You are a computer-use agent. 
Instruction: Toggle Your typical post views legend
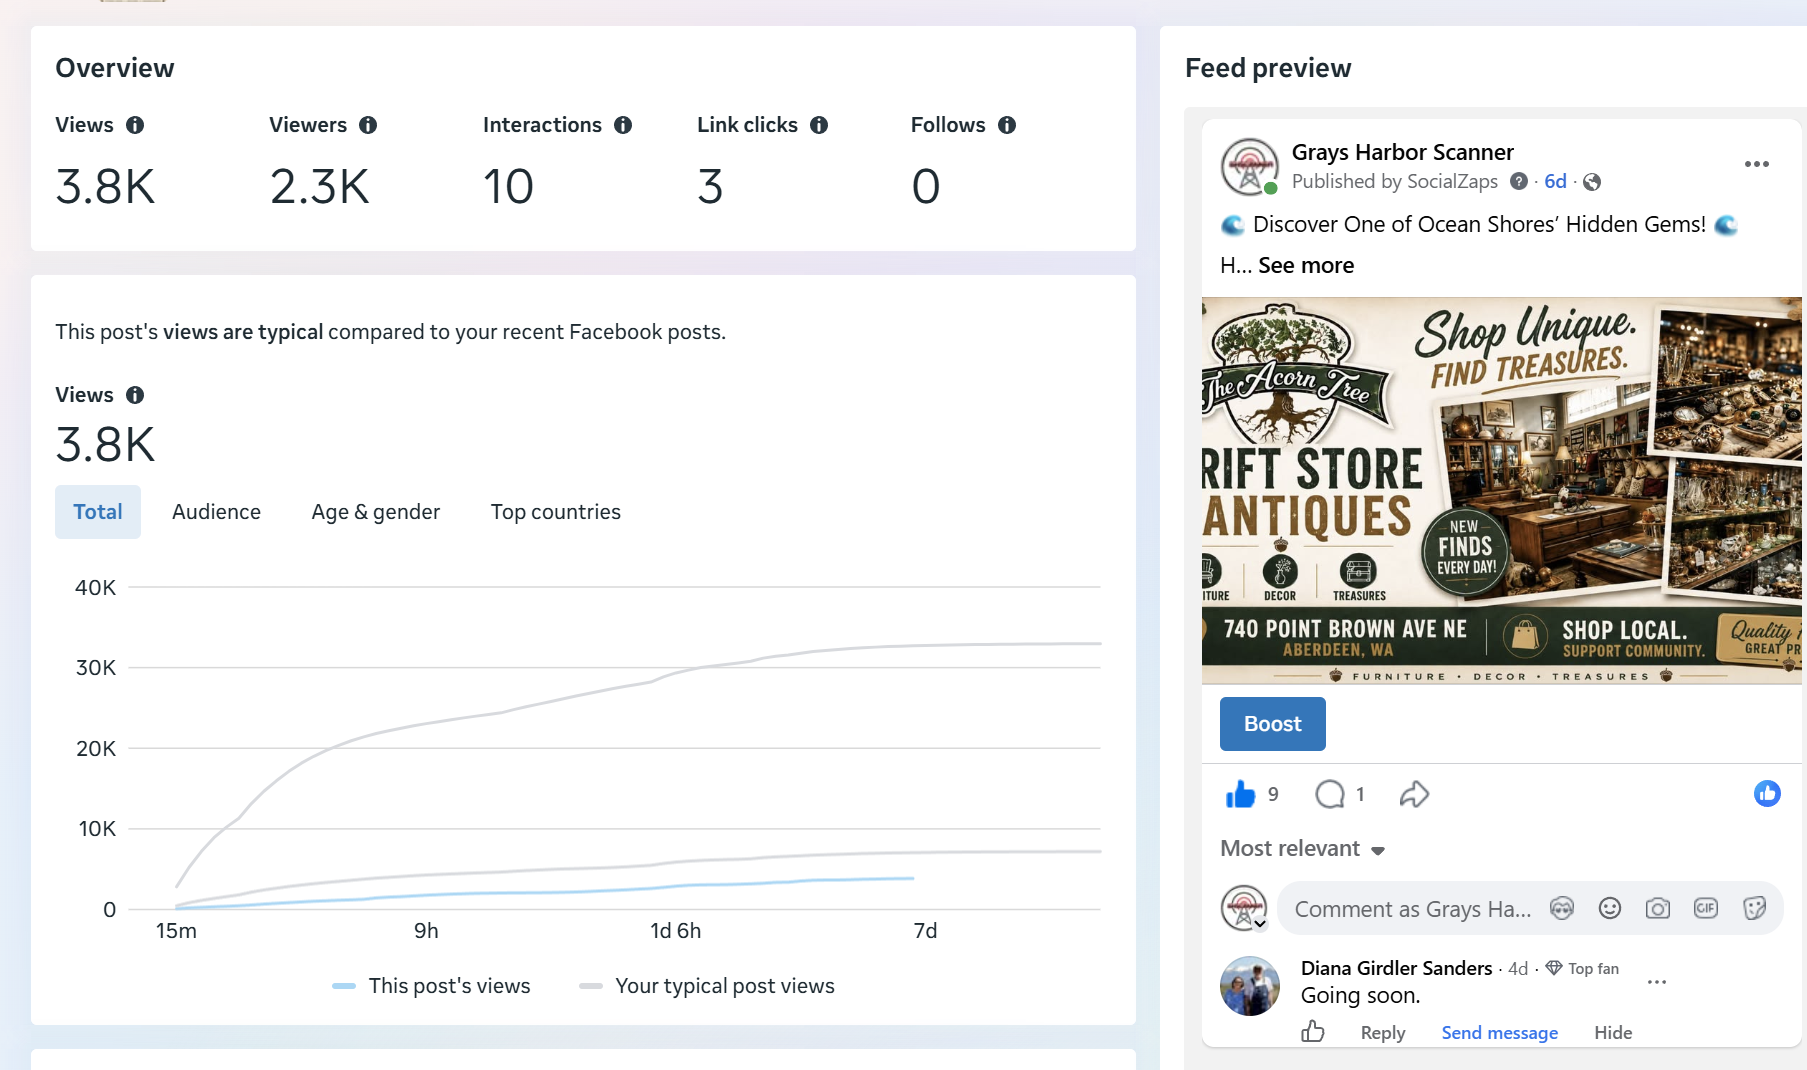(707, 986)
